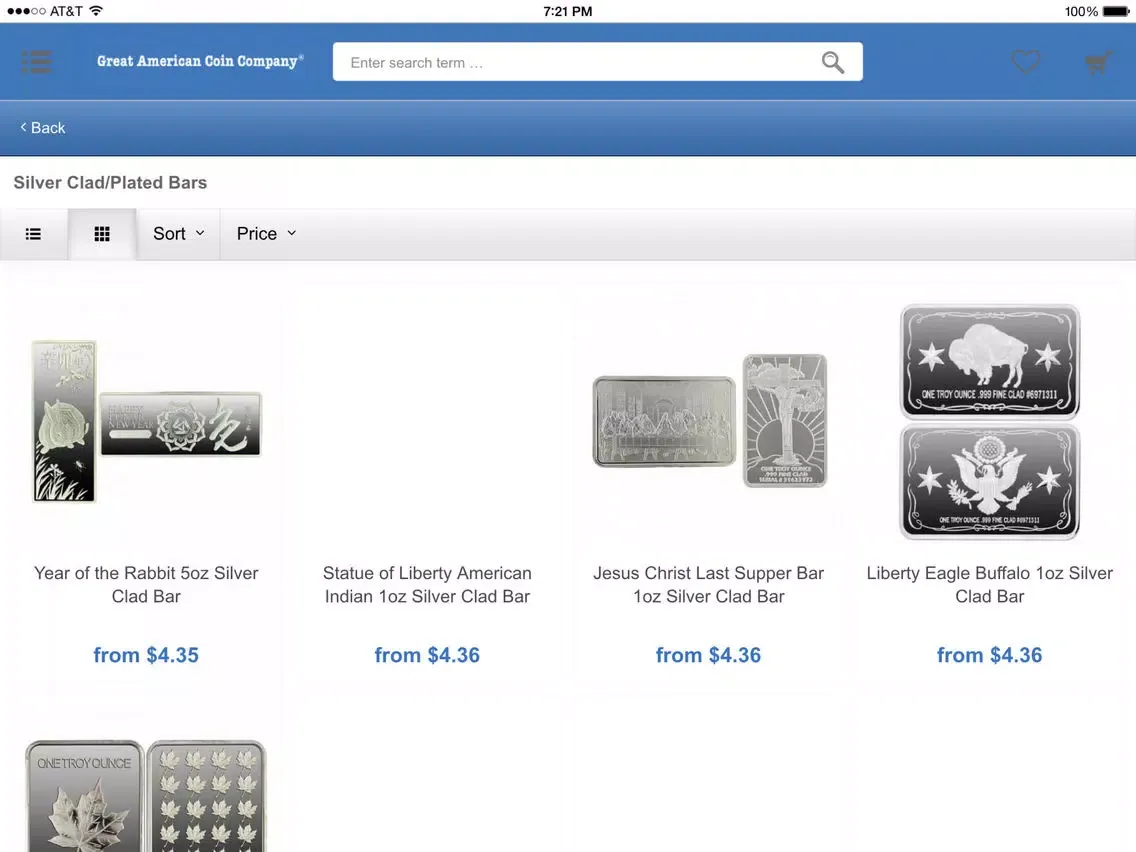
Task: Select Year of the Rabbit 5oz title
Action: coord(146,585)
